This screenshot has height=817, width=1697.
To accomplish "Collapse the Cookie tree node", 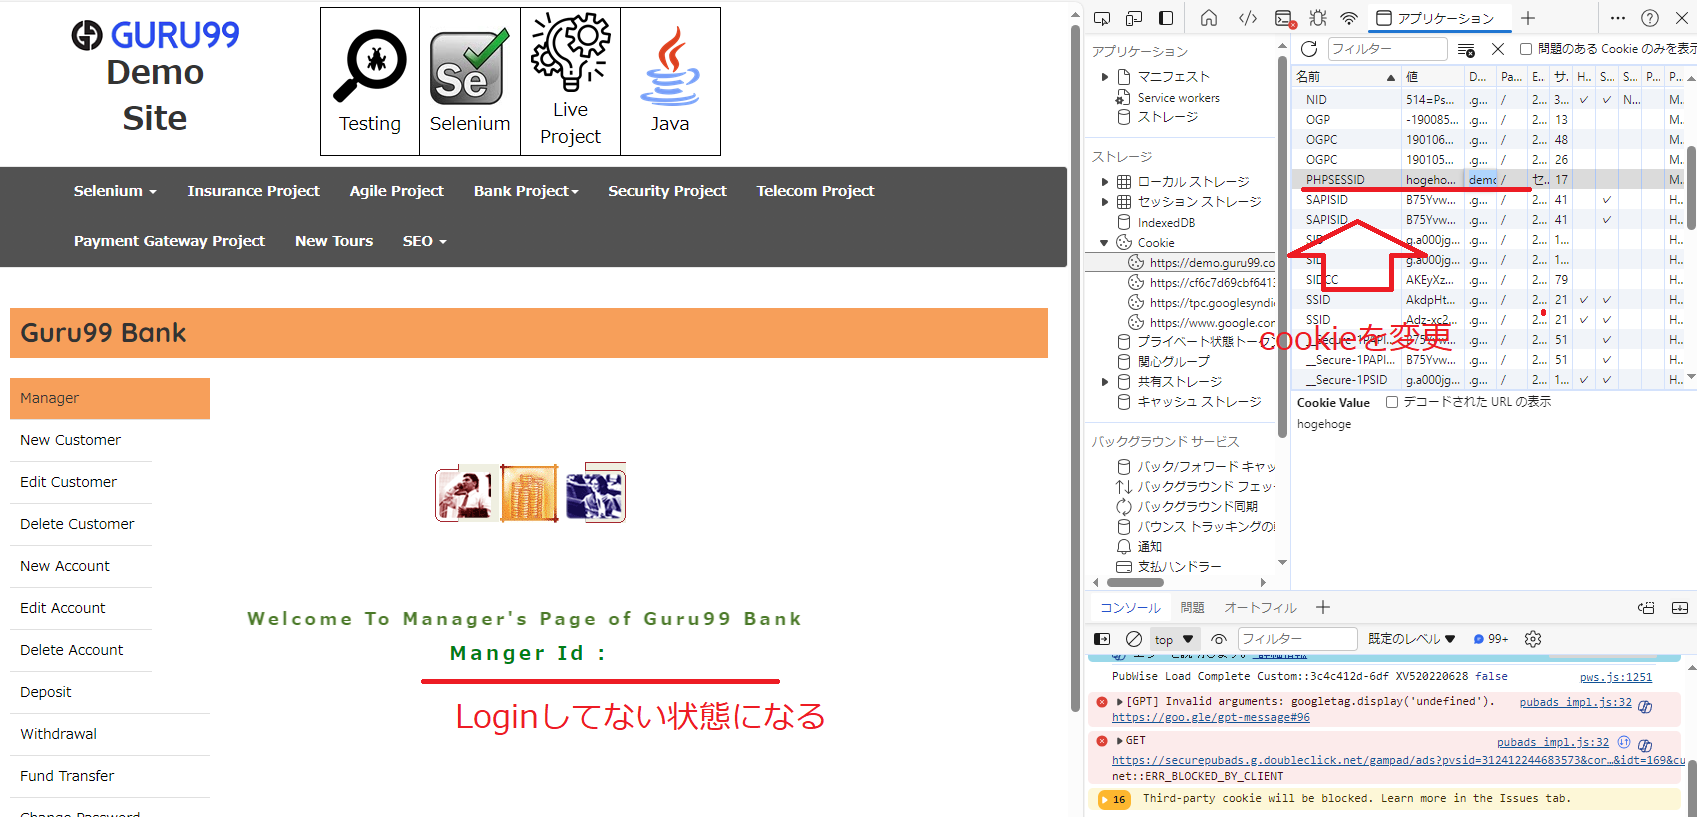I will [x=1105, y=243].
